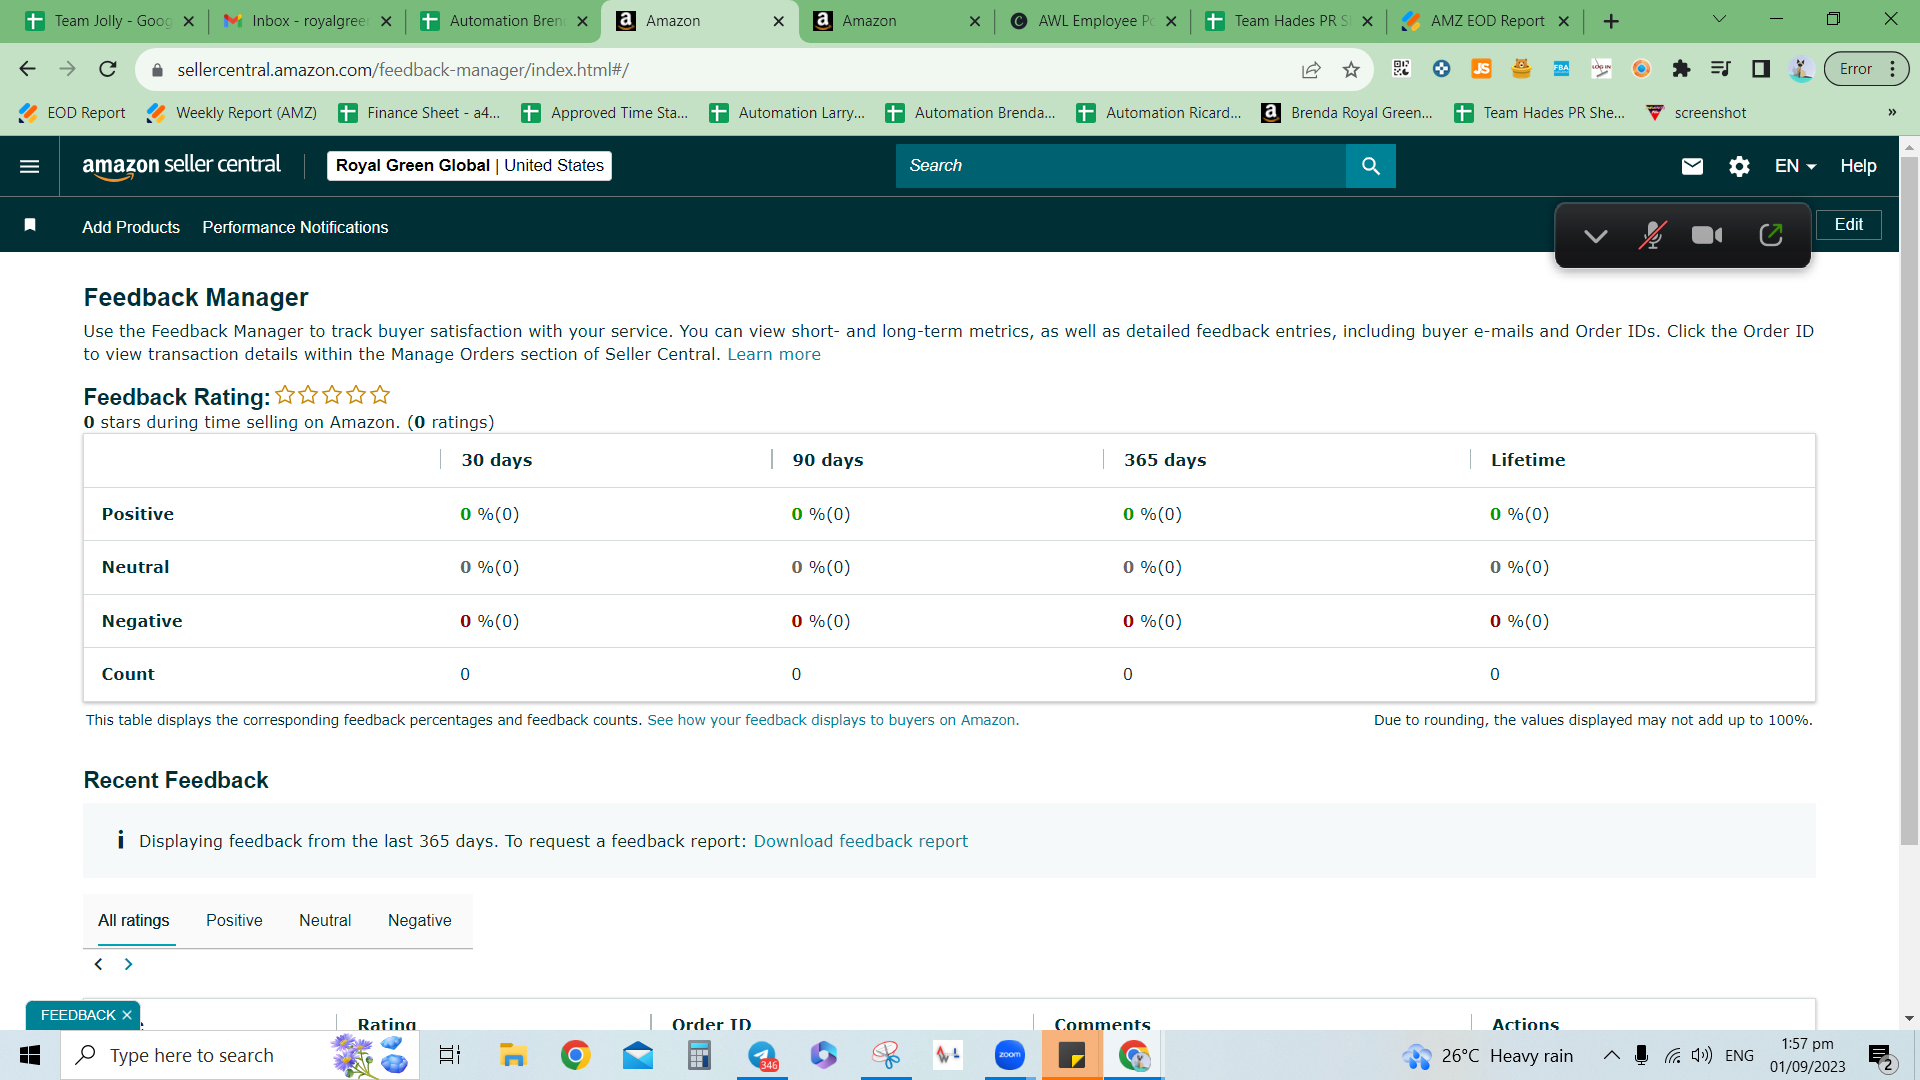
Task: Click the JS extension icon
Action: 1481,69
